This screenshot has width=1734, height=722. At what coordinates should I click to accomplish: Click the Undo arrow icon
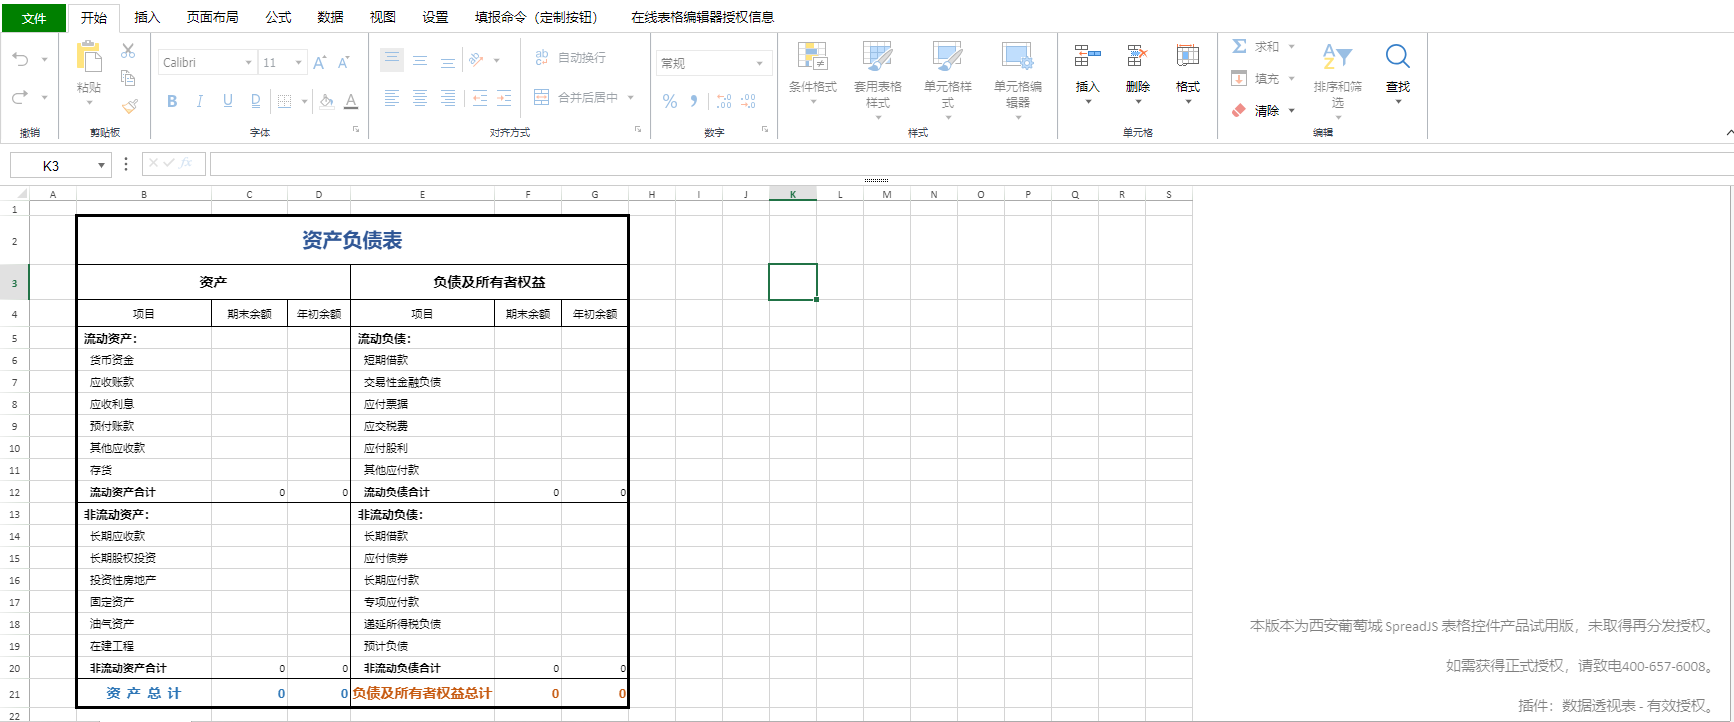(20, 59)
